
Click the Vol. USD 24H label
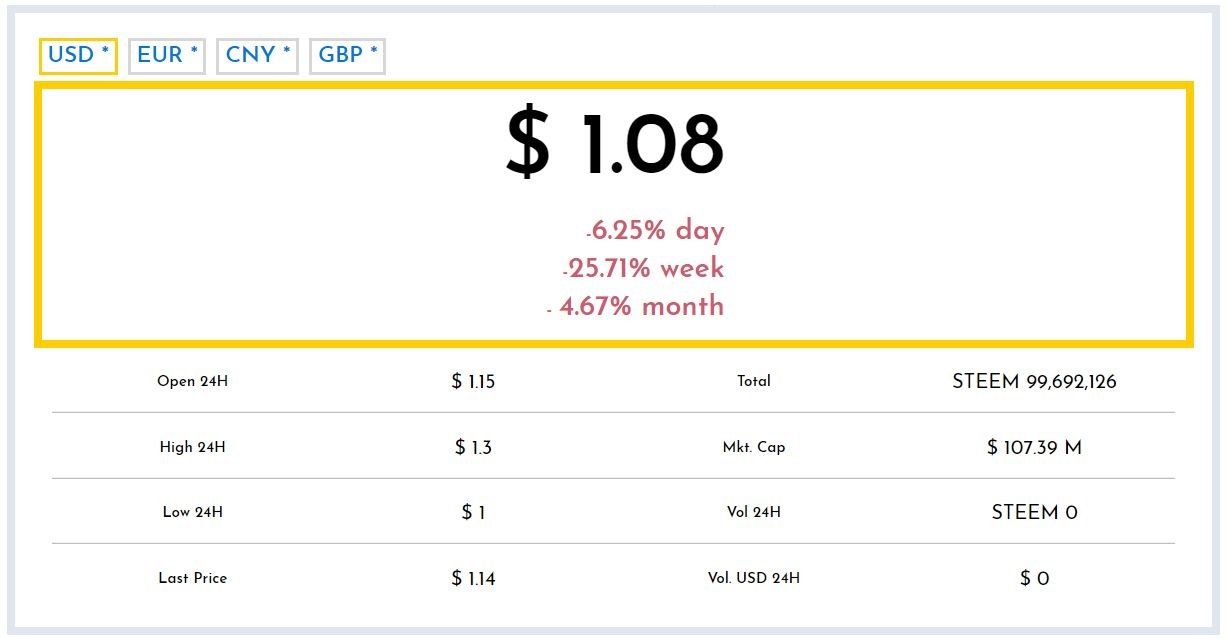pyautogui.click(x=754, y=578)
